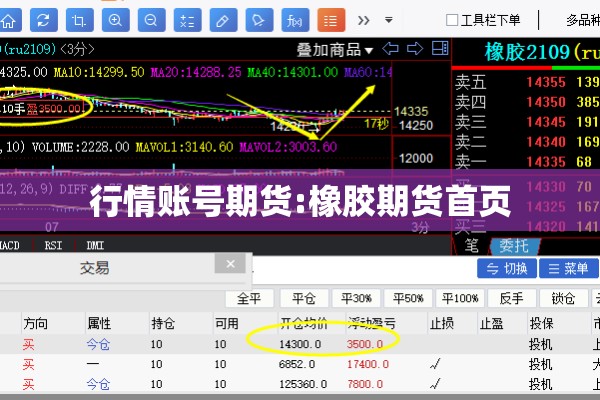Select the 笔 tab
This screenshot has height=400, width=600.
click(471, 246)
